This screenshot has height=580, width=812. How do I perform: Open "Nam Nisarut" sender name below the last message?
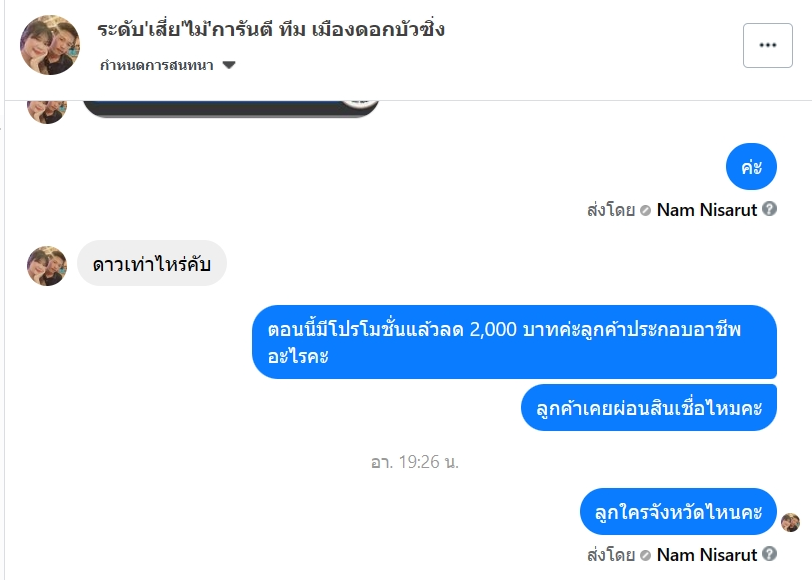(x=706, y=554)
